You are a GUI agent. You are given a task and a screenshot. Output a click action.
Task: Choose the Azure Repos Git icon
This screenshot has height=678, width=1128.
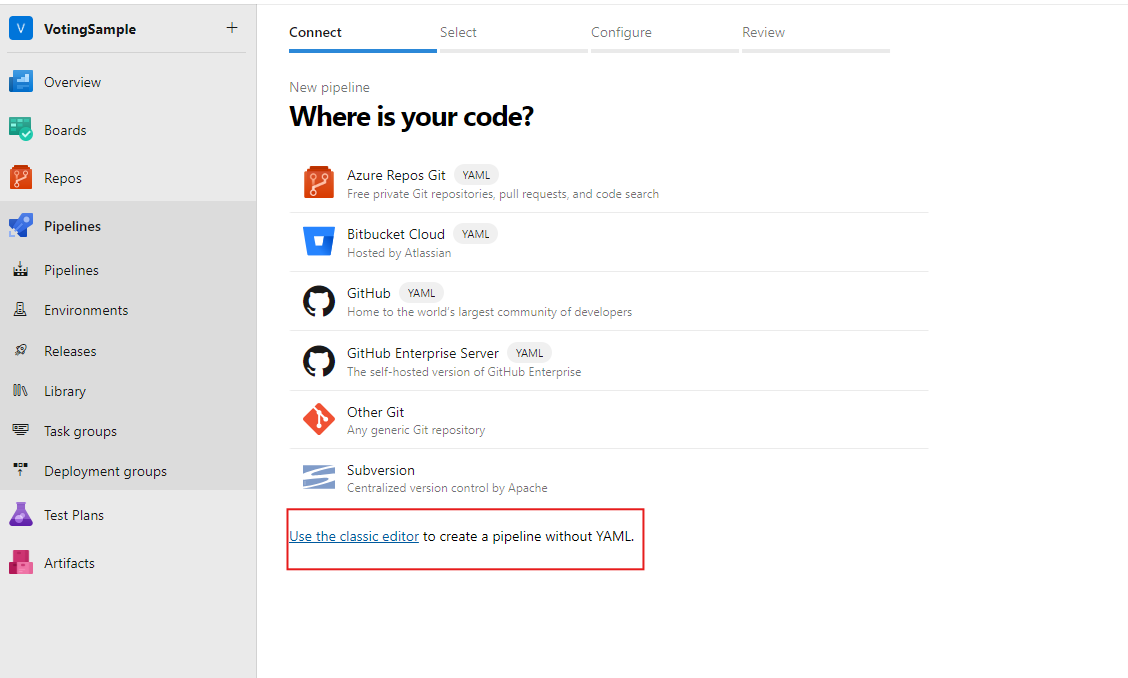pos(319,182)
